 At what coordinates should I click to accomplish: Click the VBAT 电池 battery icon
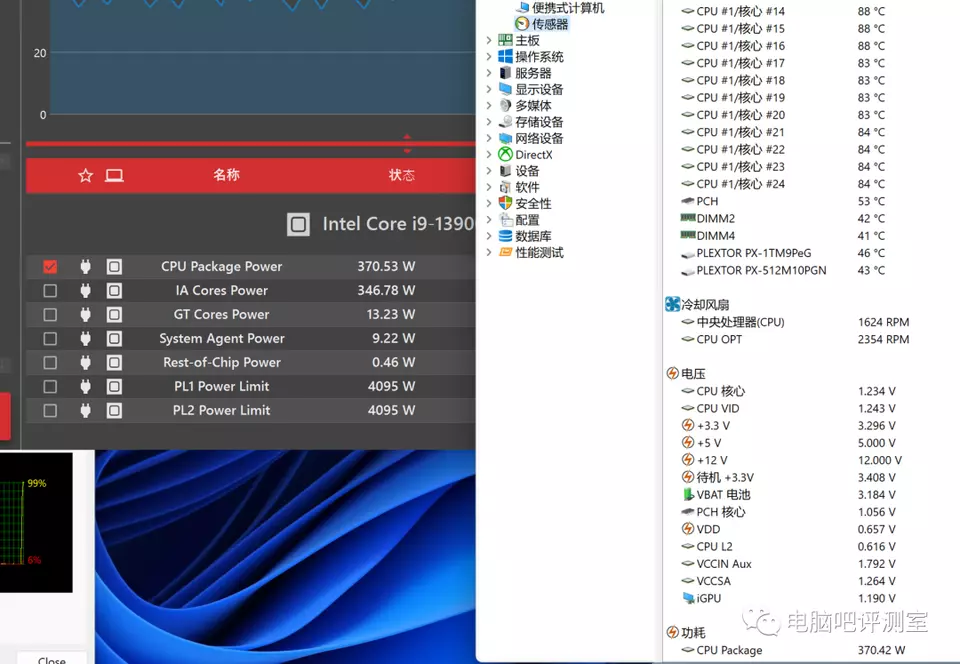pos(688,494)
